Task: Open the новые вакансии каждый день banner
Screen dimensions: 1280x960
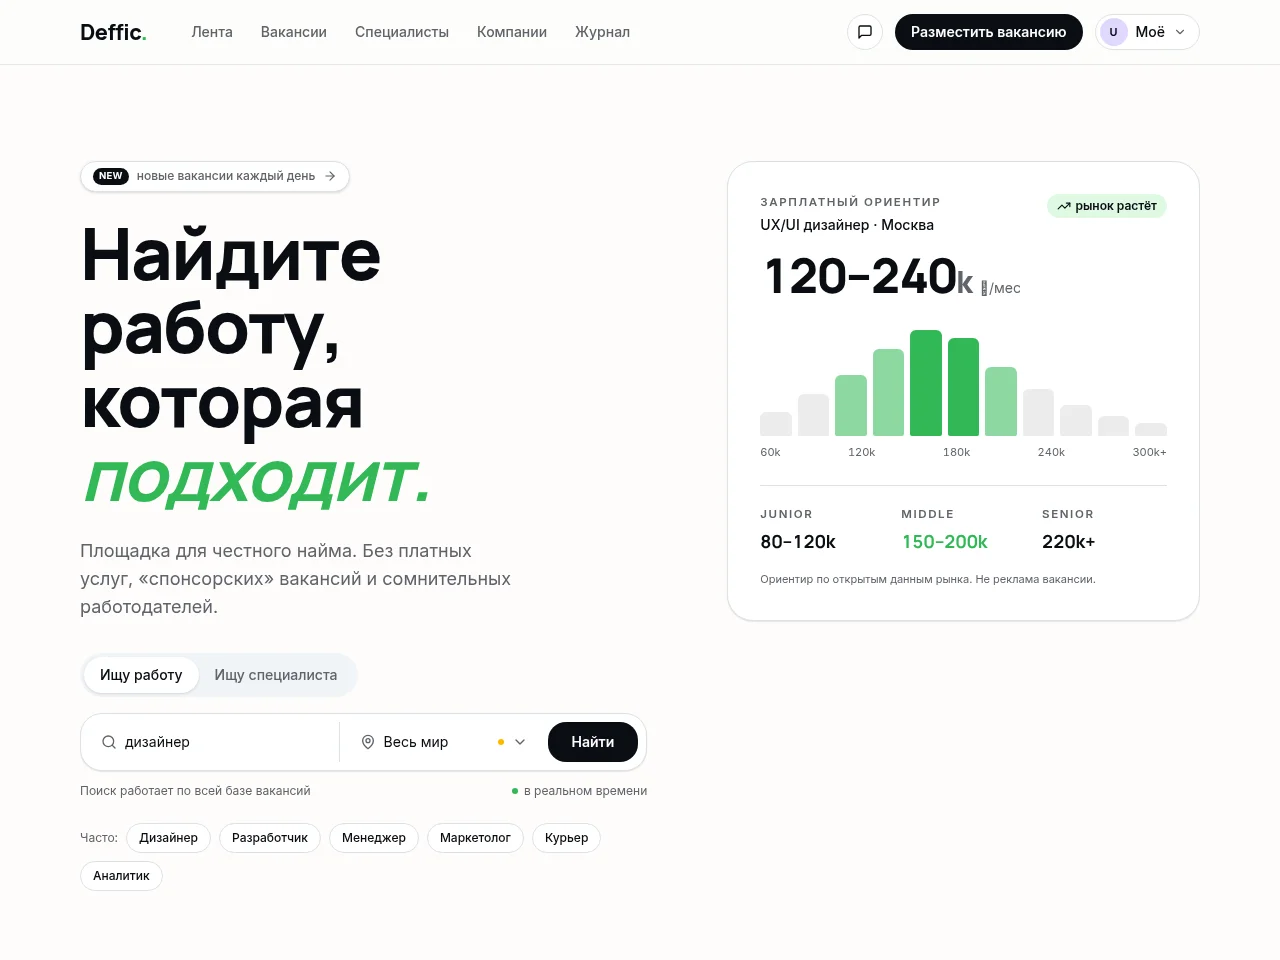Action: click(215, 176)
